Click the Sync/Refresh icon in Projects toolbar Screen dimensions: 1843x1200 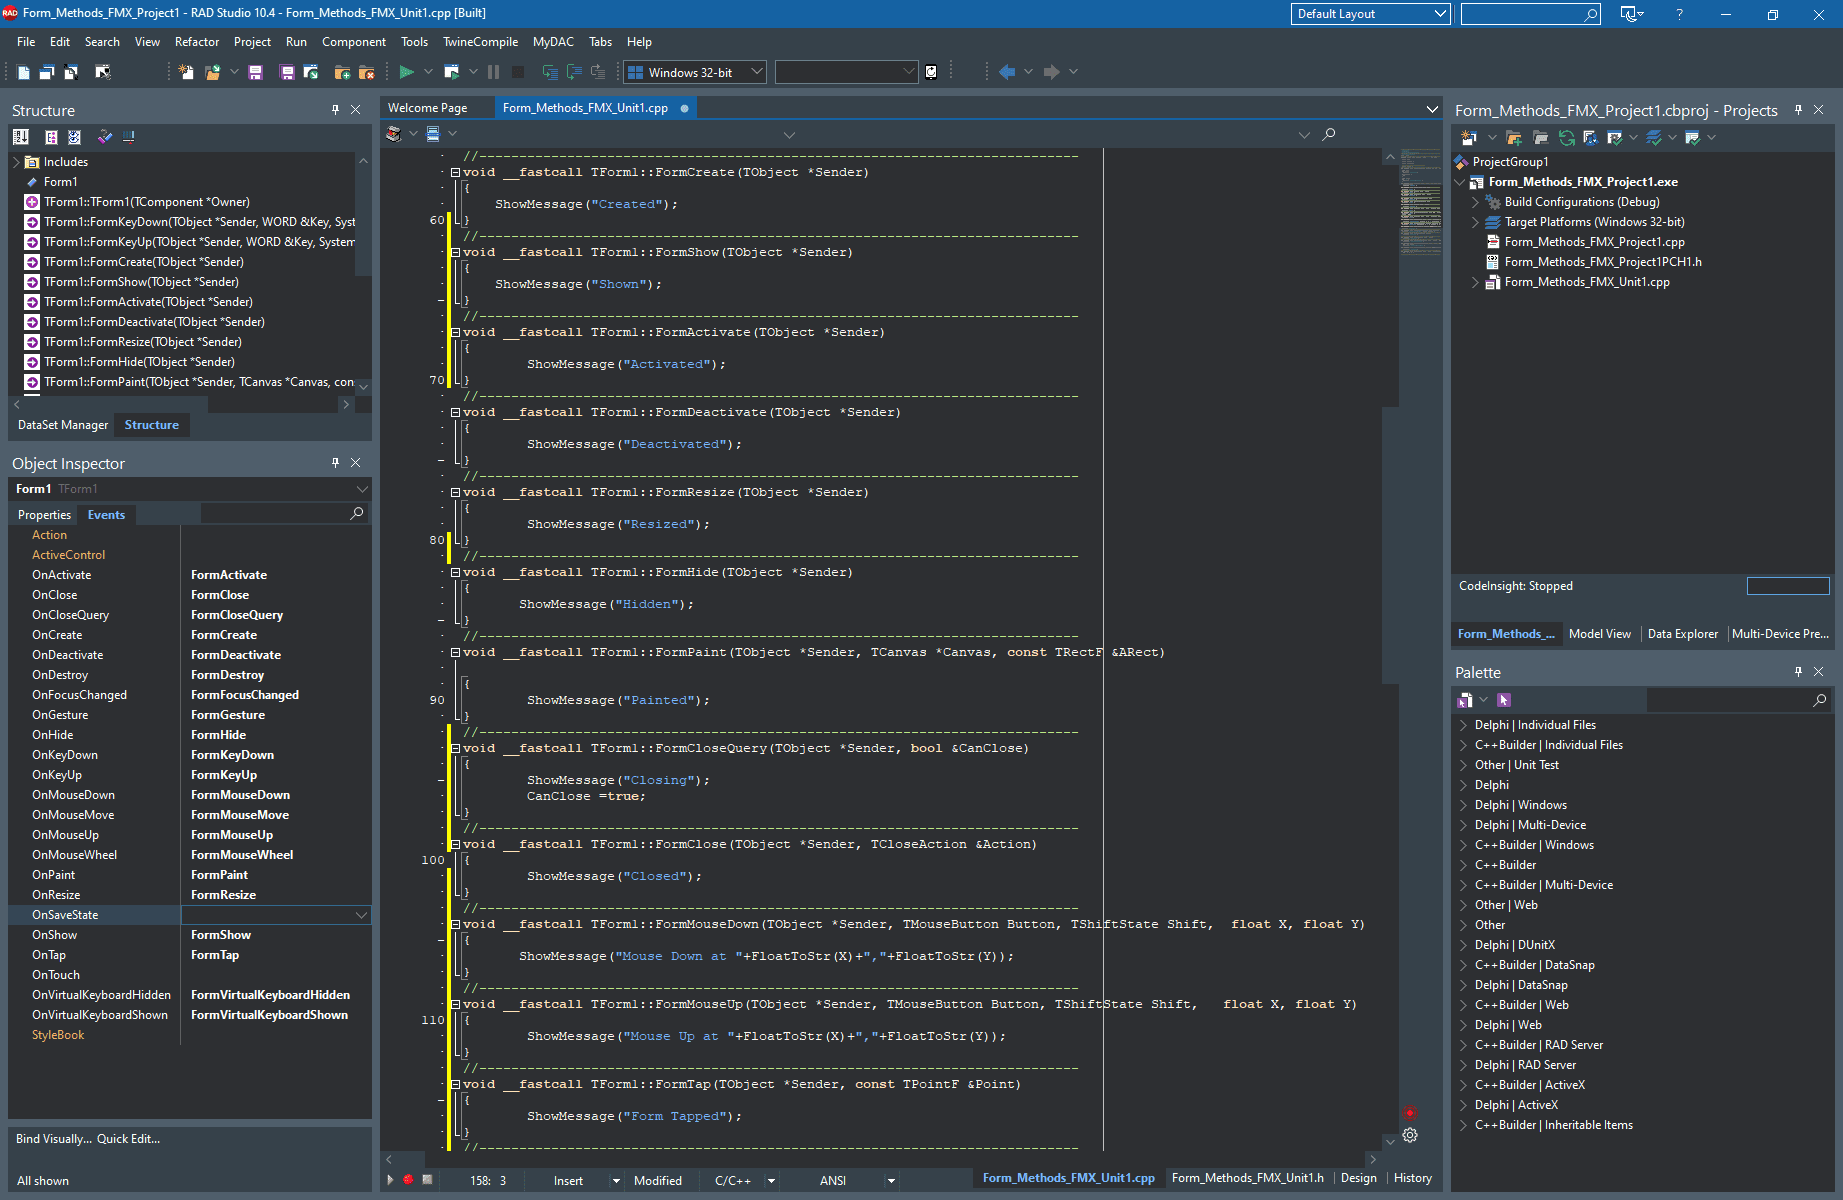1567,138
